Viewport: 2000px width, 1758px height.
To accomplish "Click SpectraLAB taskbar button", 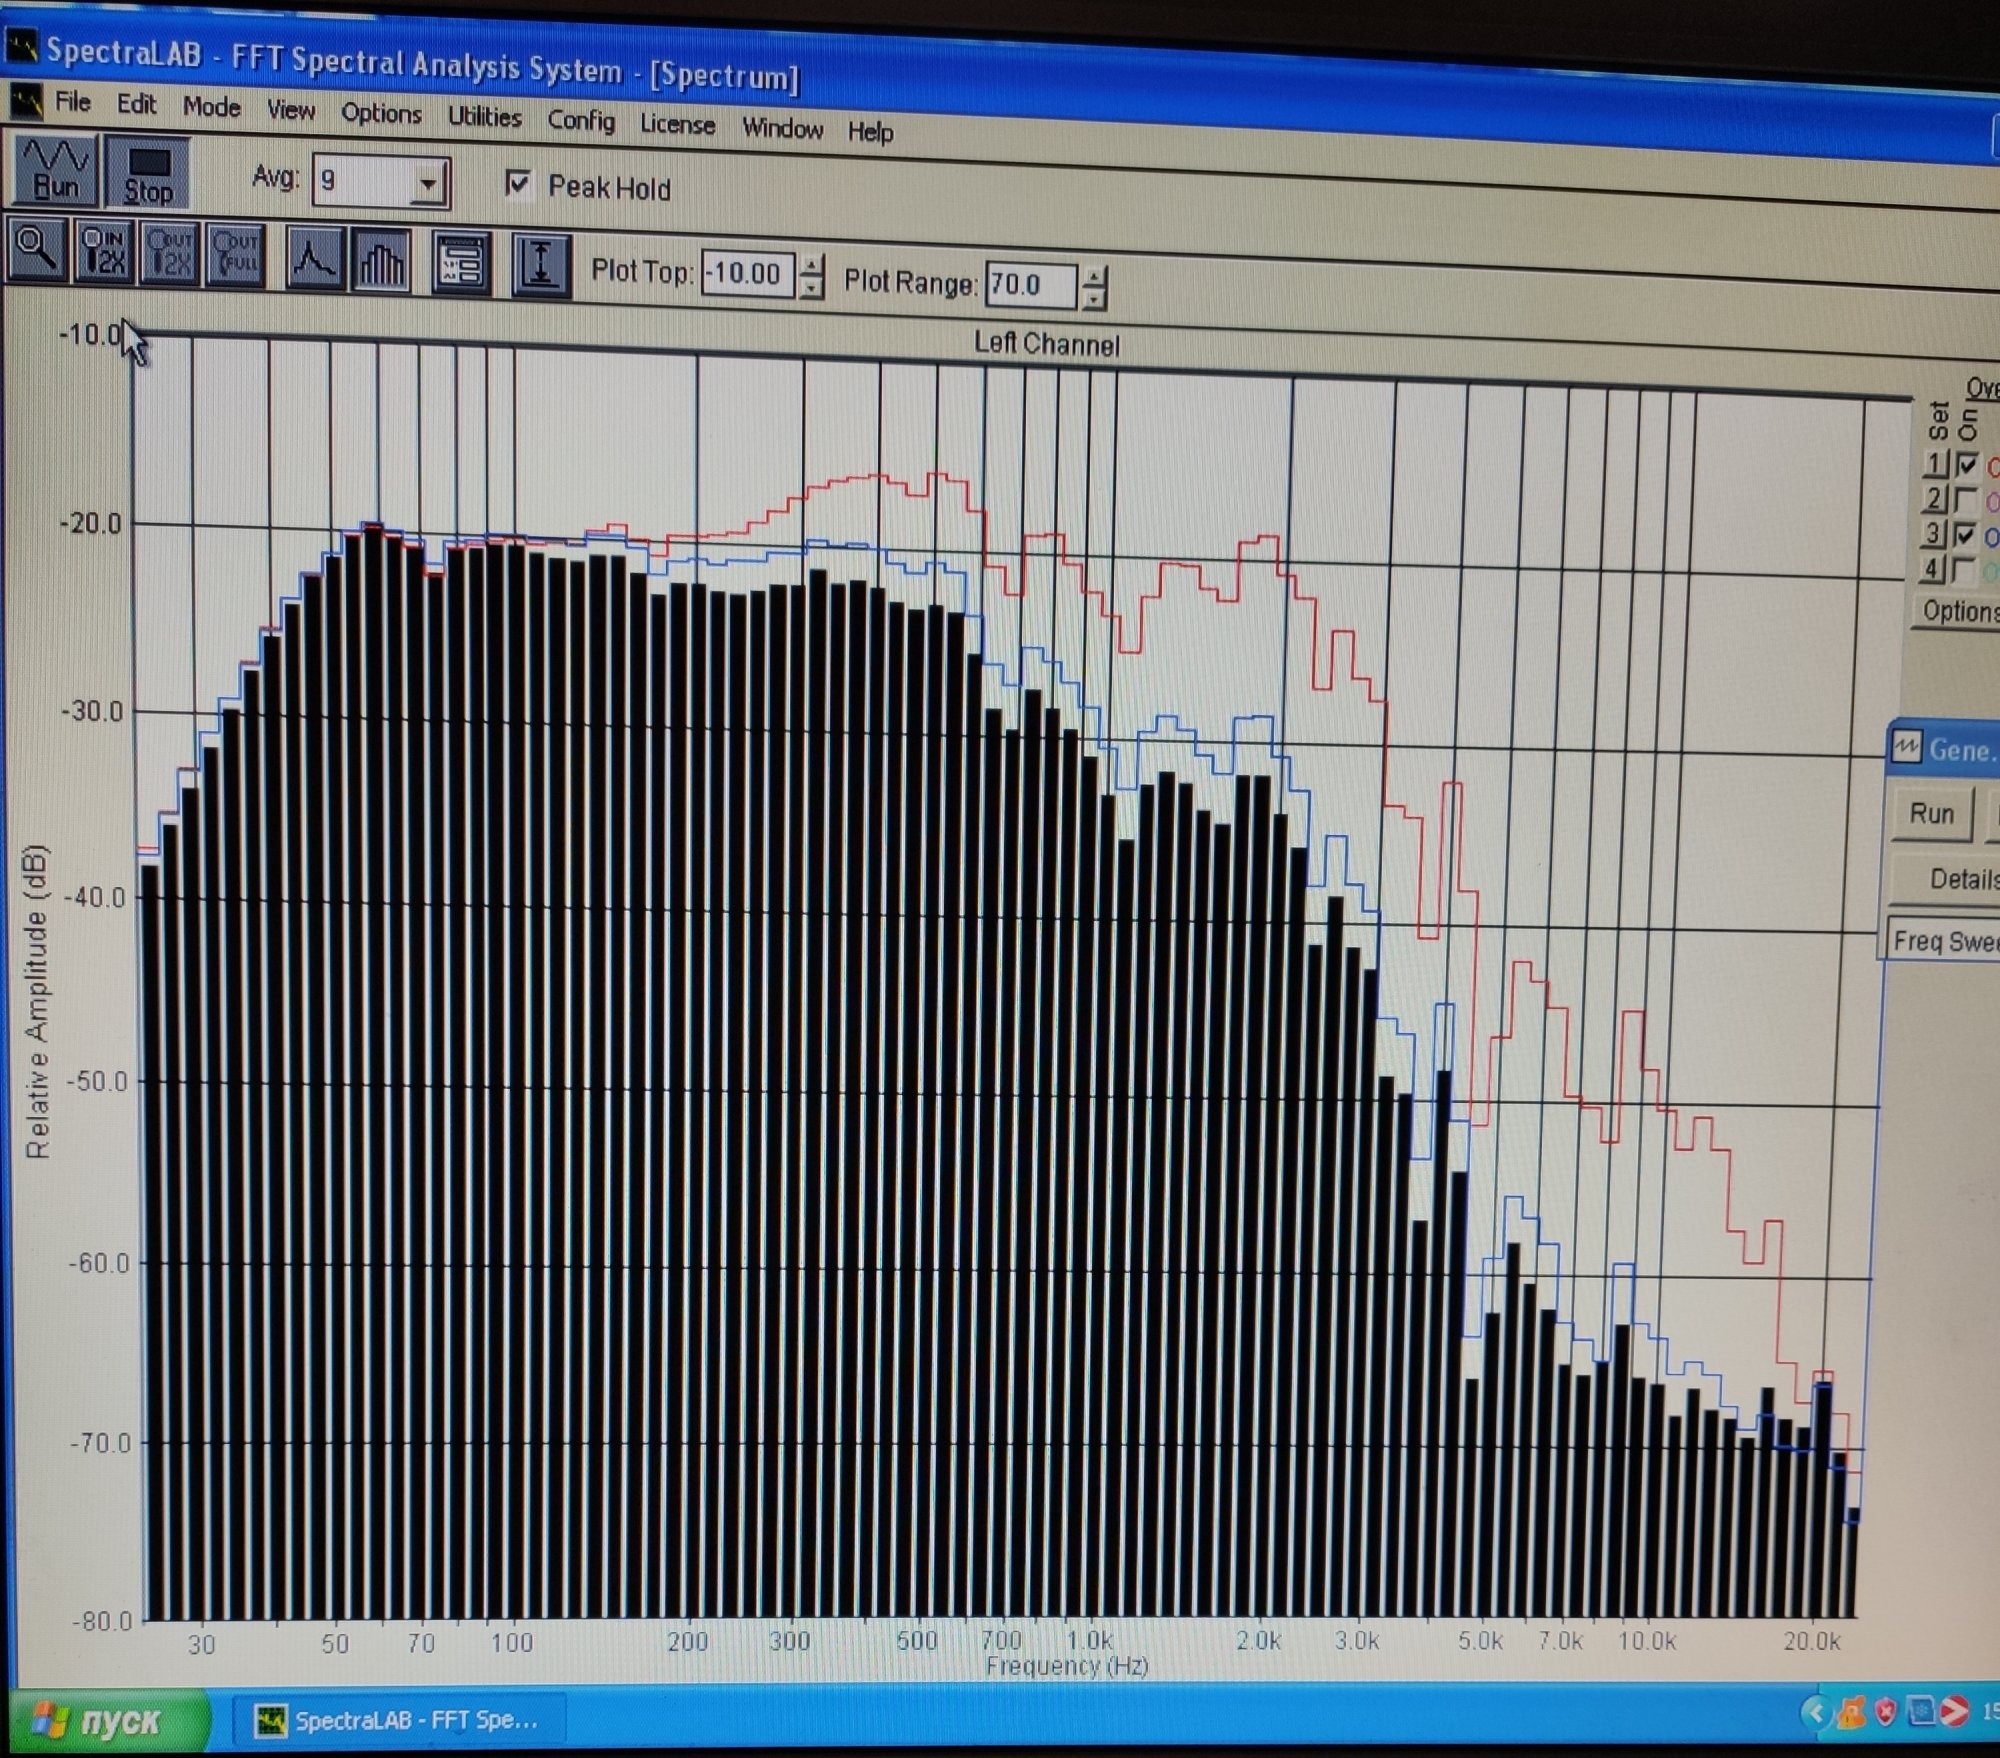I will point(398,1720).
